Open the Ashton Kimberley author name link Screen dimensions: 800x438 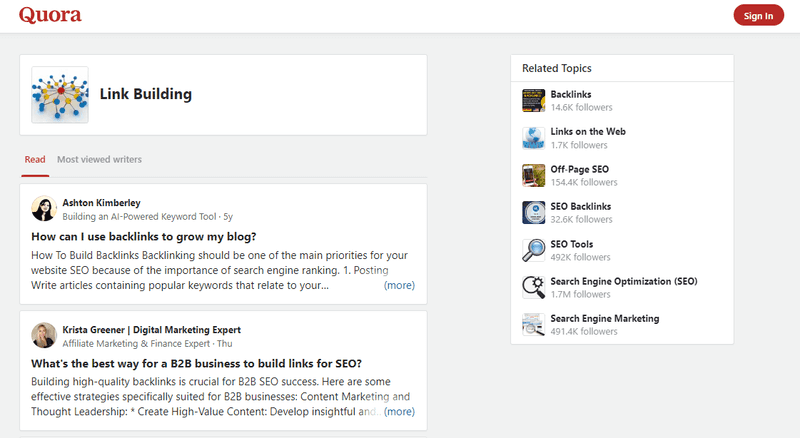(x=102, y=203)
